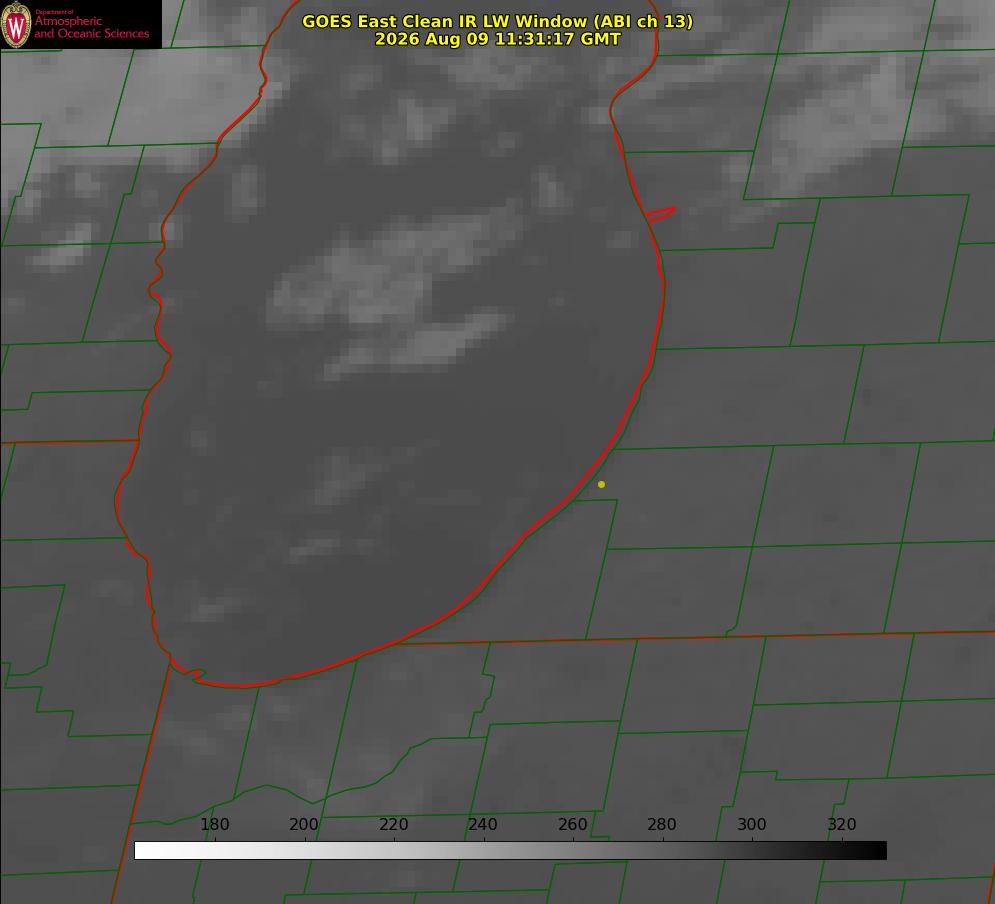The image size is (995, 904).
Task: Click the 320 colorbar label
Action: tap(842, 824)
